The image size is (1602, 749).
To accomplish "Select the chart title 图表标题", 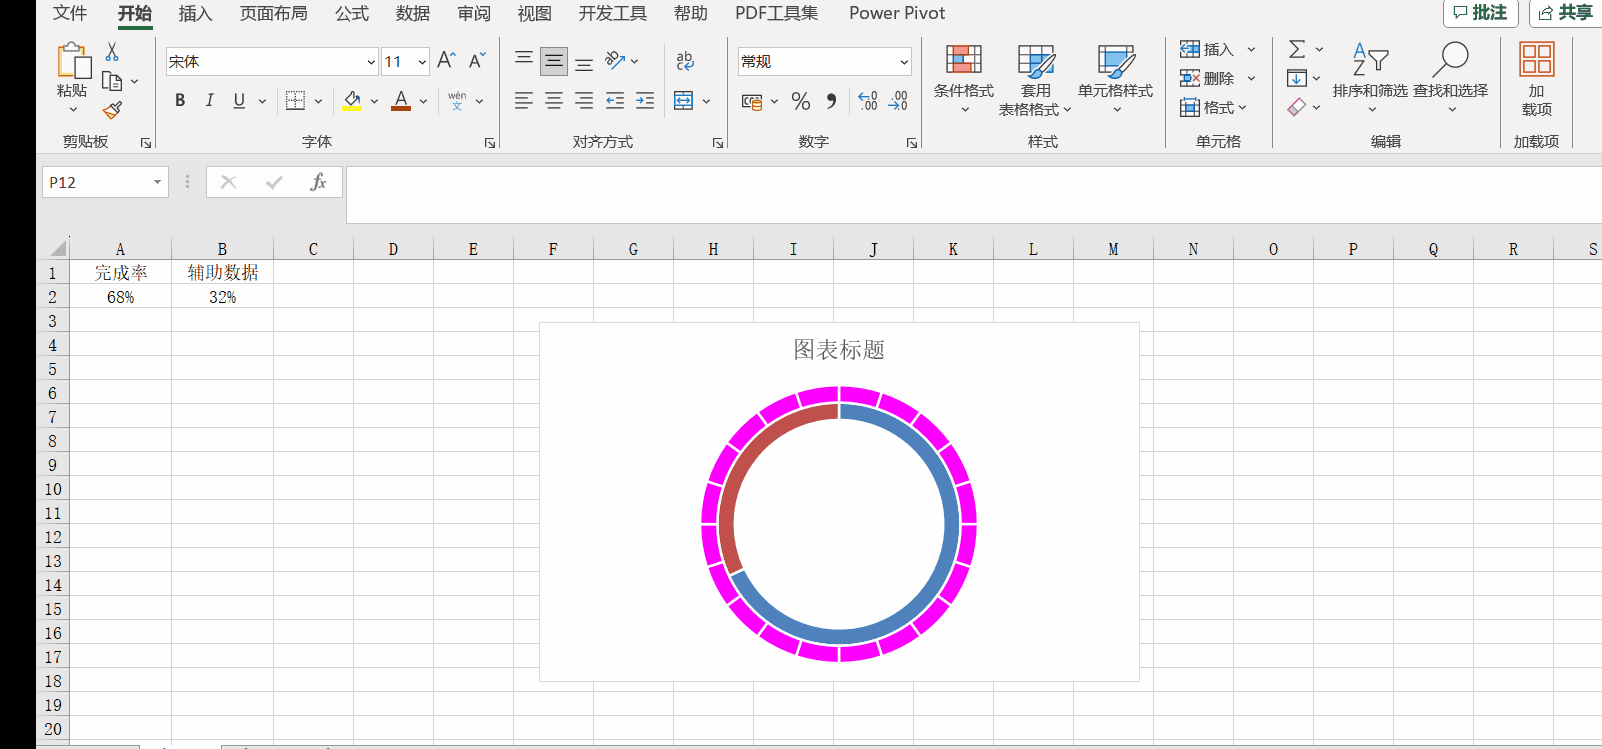I will click(839, 350).
